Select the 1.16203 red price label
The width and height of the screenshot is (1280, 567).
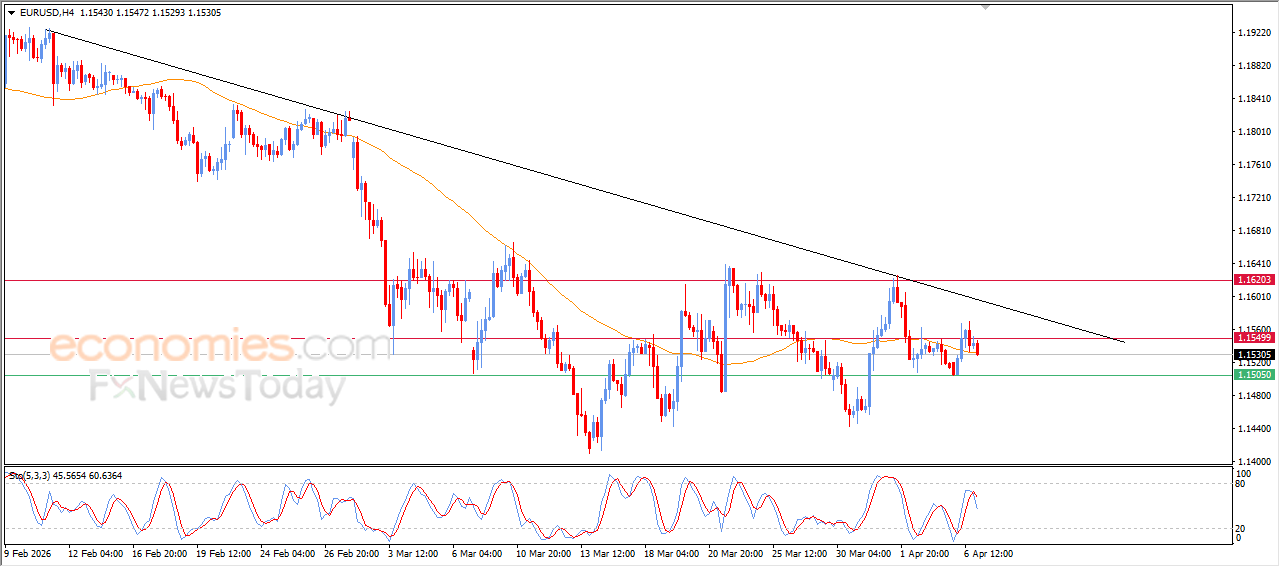(1253, 280)
